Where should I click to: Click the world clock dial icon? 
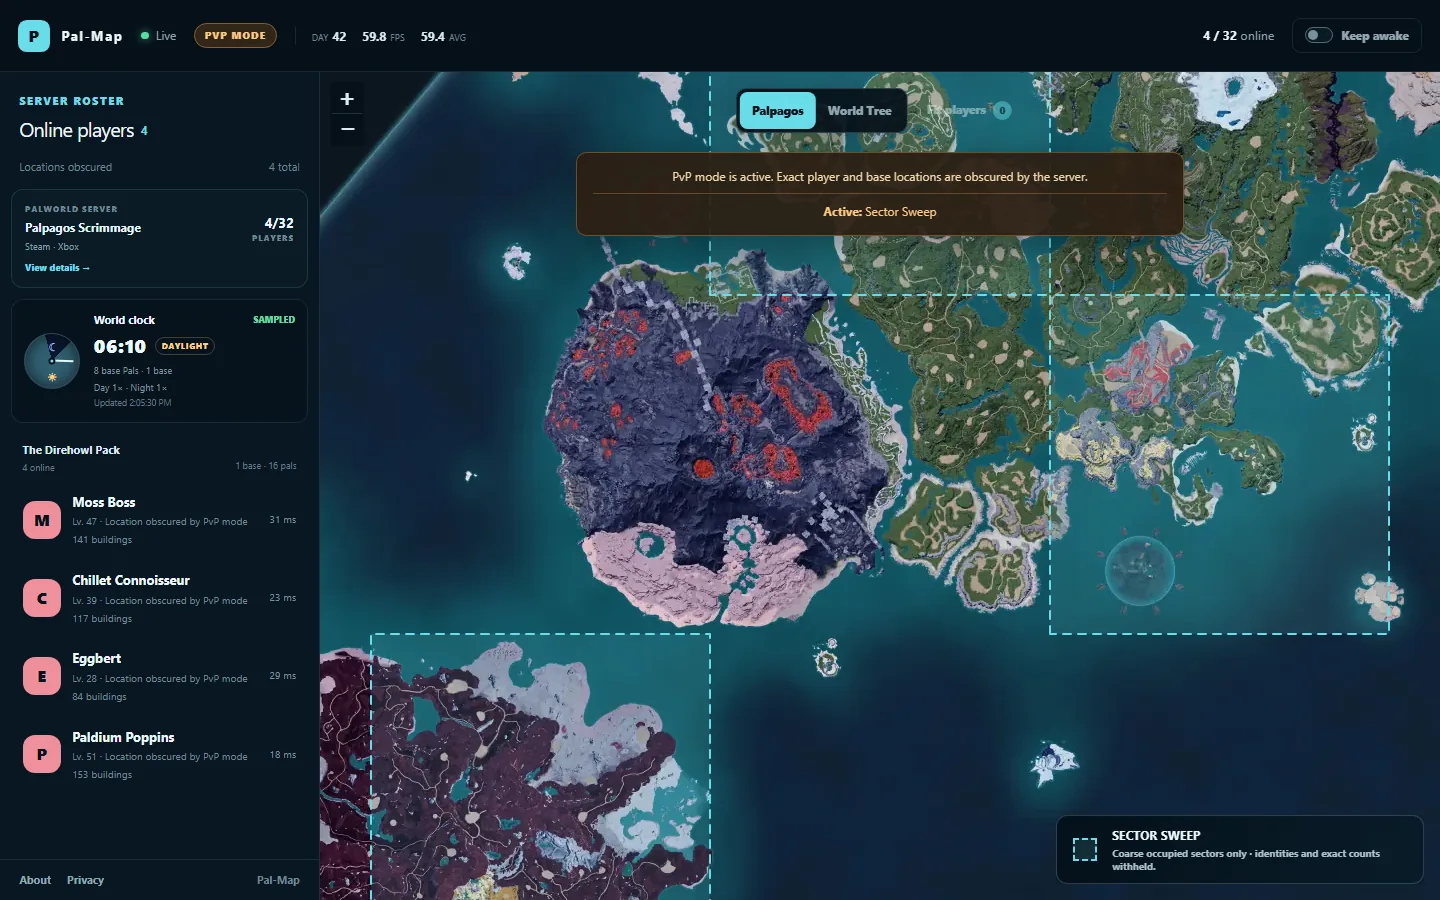pos(52,361)
